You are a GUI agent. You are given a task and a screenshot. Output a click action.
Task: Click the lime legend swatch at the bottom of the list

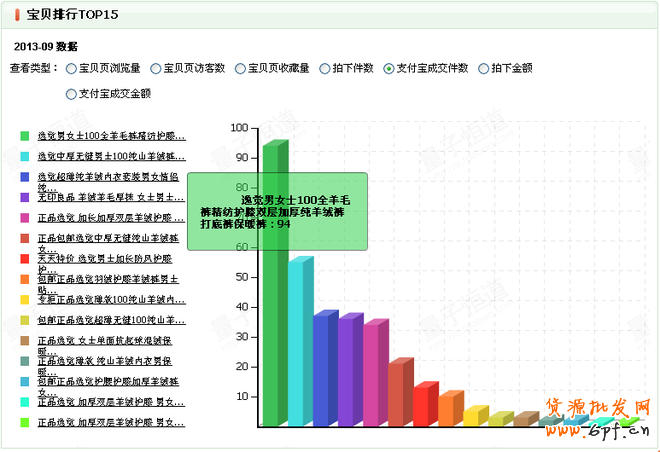point(24,423)
